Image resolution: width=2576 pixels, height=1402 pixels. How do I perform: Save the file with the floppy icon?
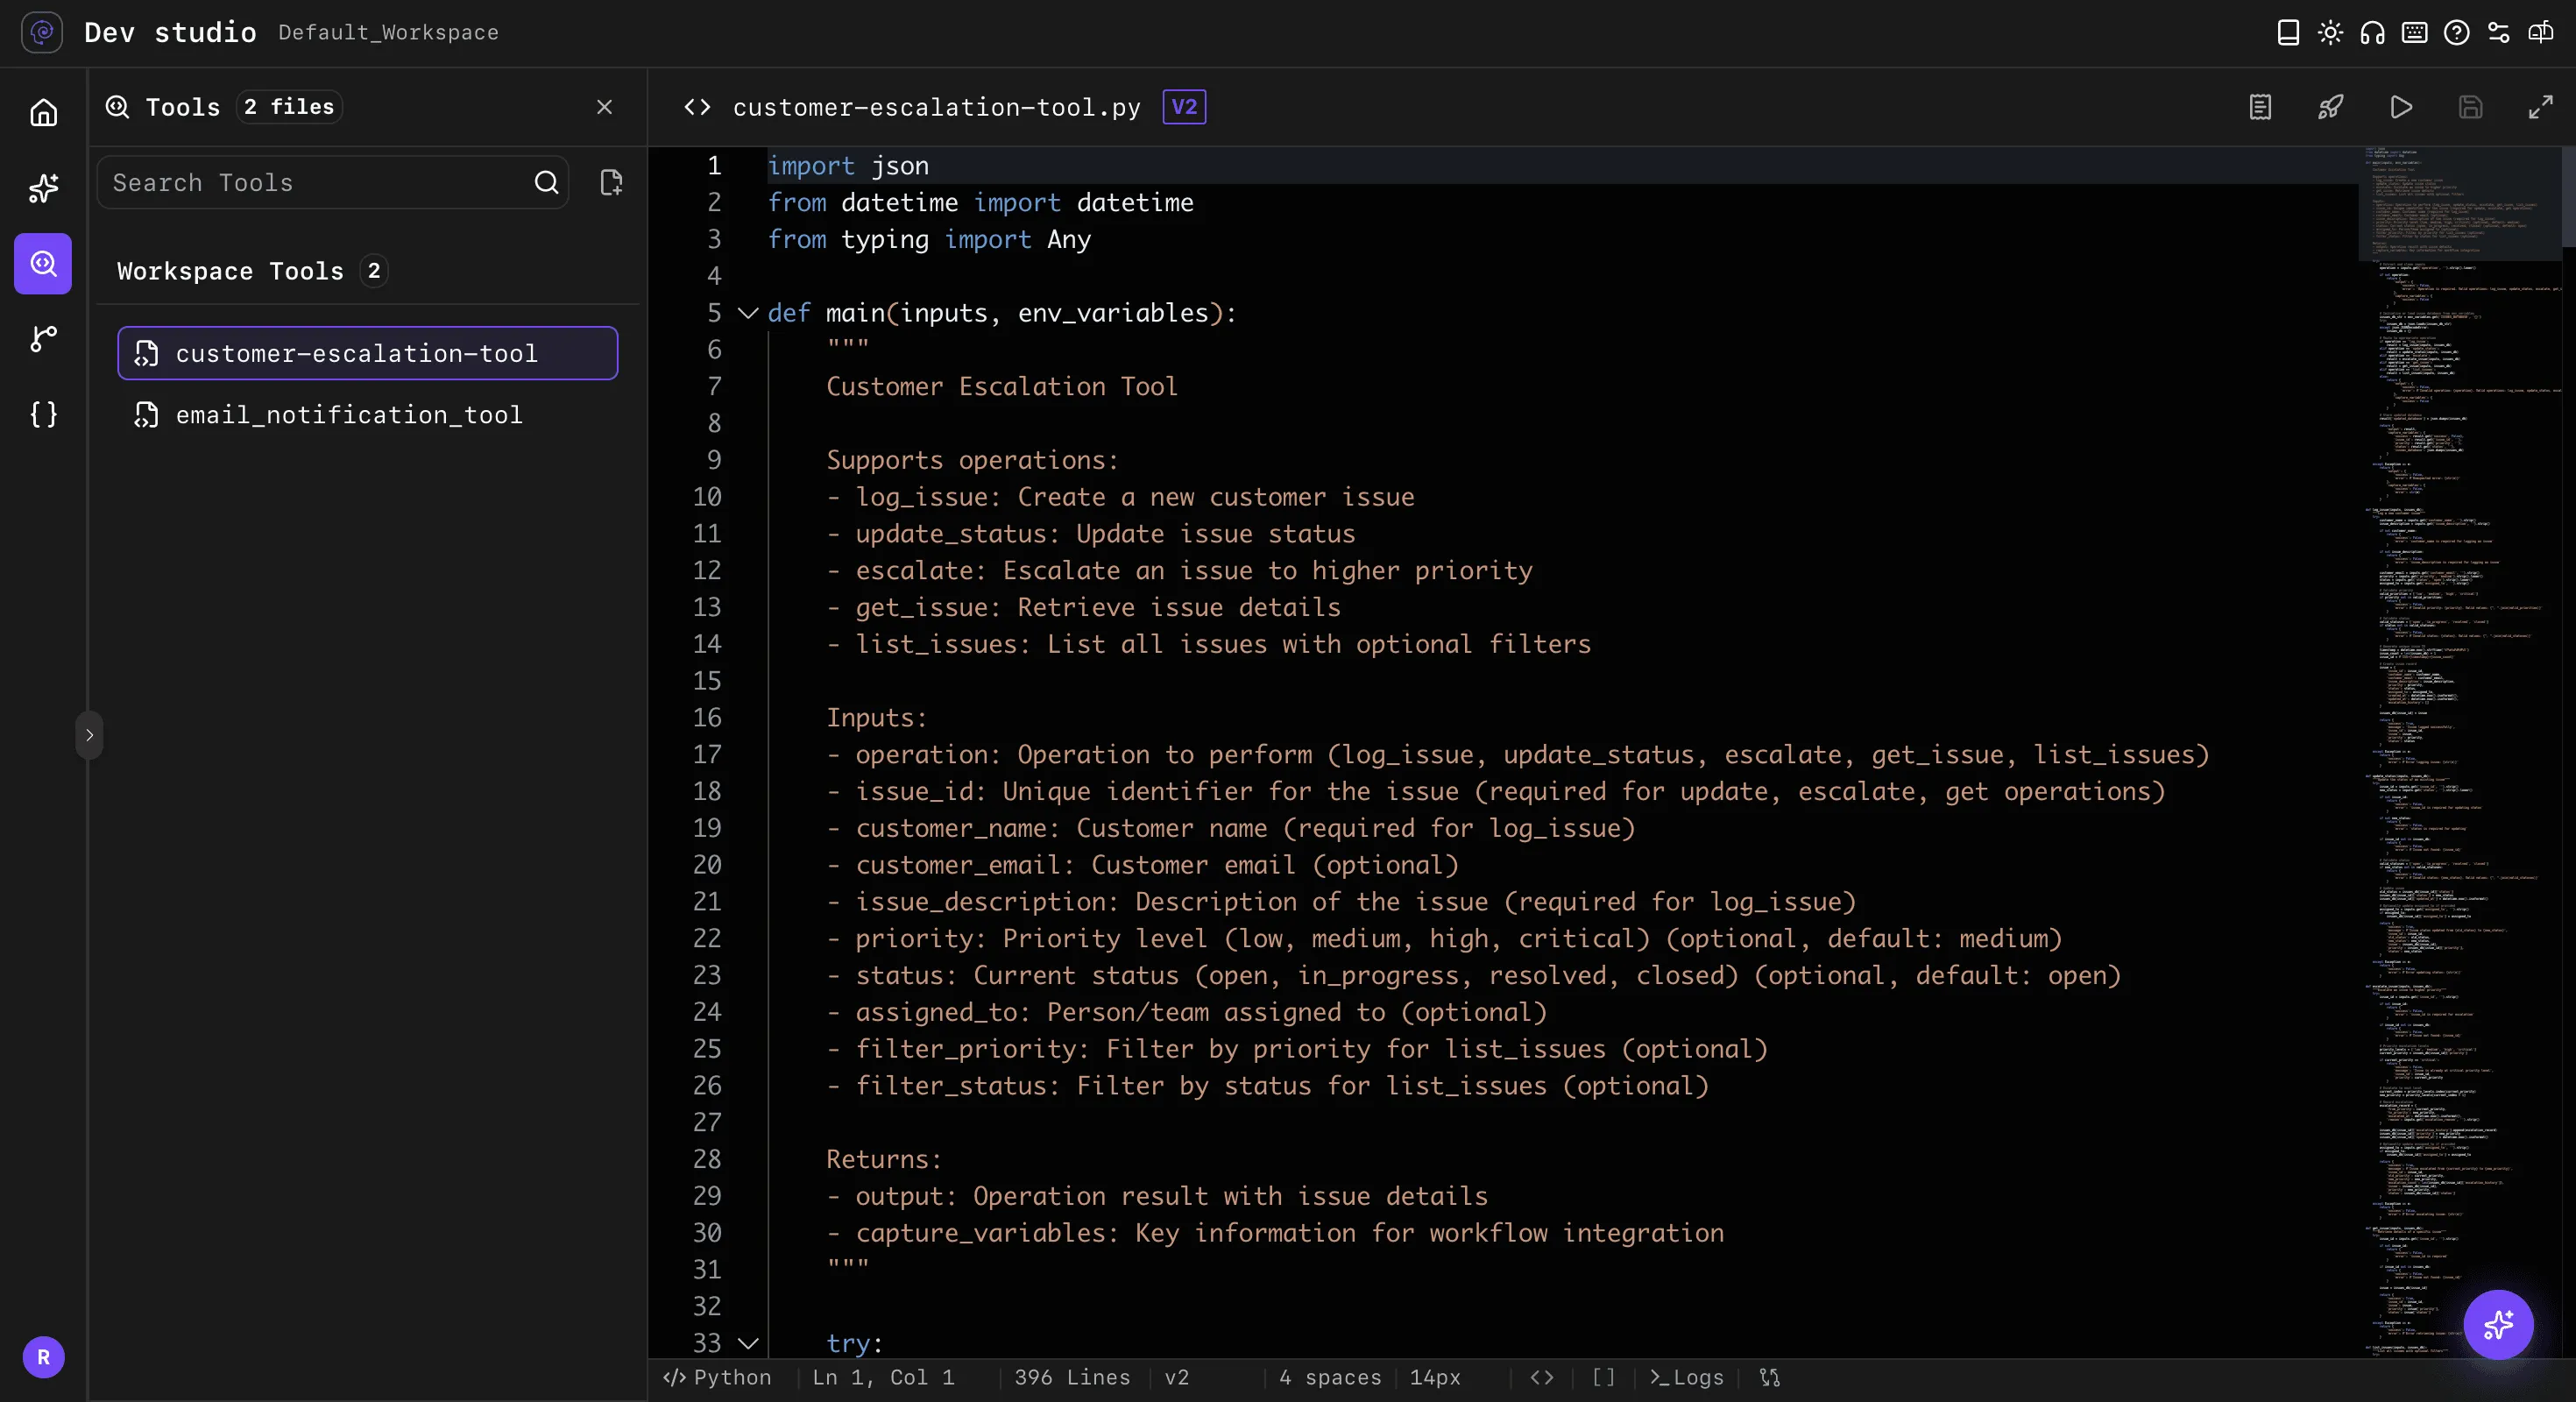click(2470, 107)
